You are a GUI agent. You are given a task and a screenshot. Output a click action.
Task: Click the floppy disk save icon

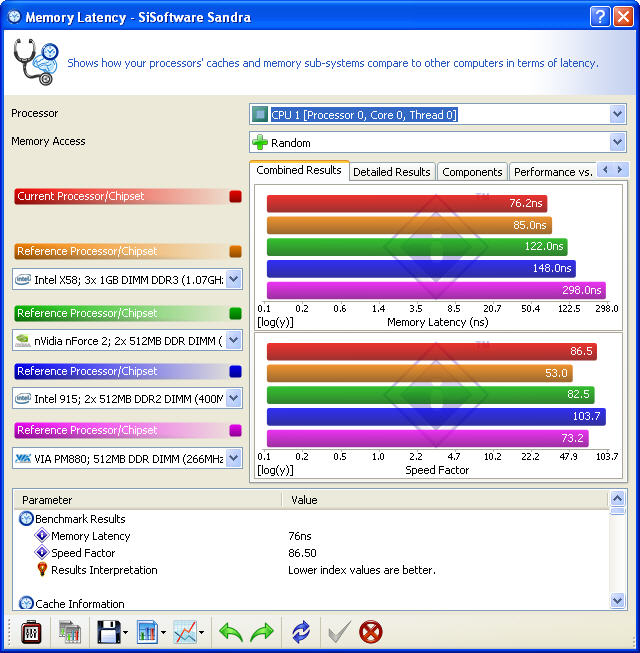coord(109,632)
